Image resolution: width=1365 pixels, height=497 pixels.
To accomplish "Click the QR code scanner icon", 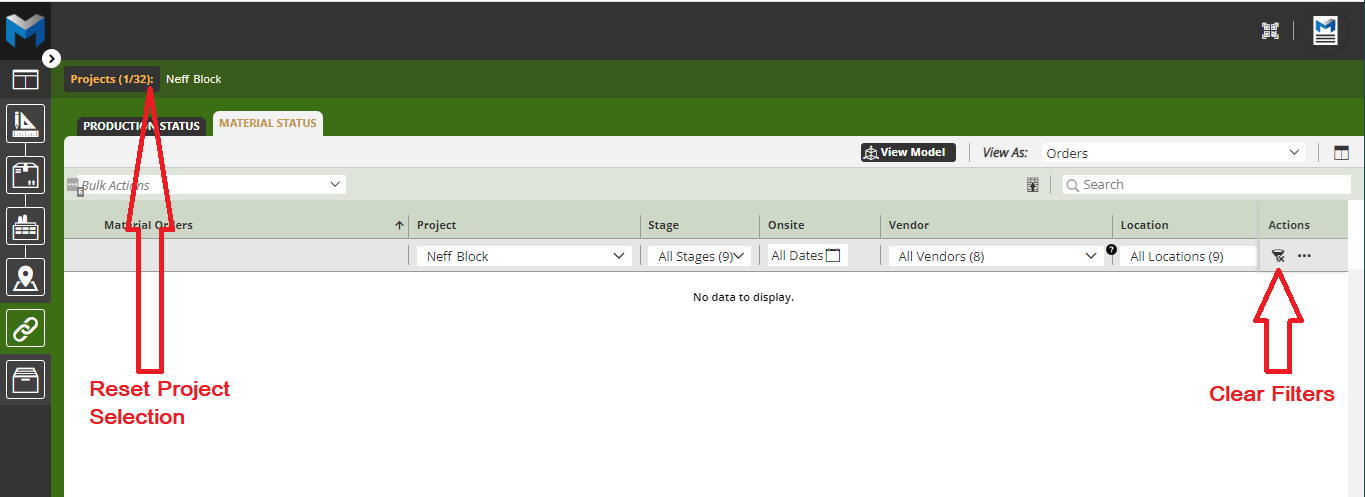I will pos(1271,31).
